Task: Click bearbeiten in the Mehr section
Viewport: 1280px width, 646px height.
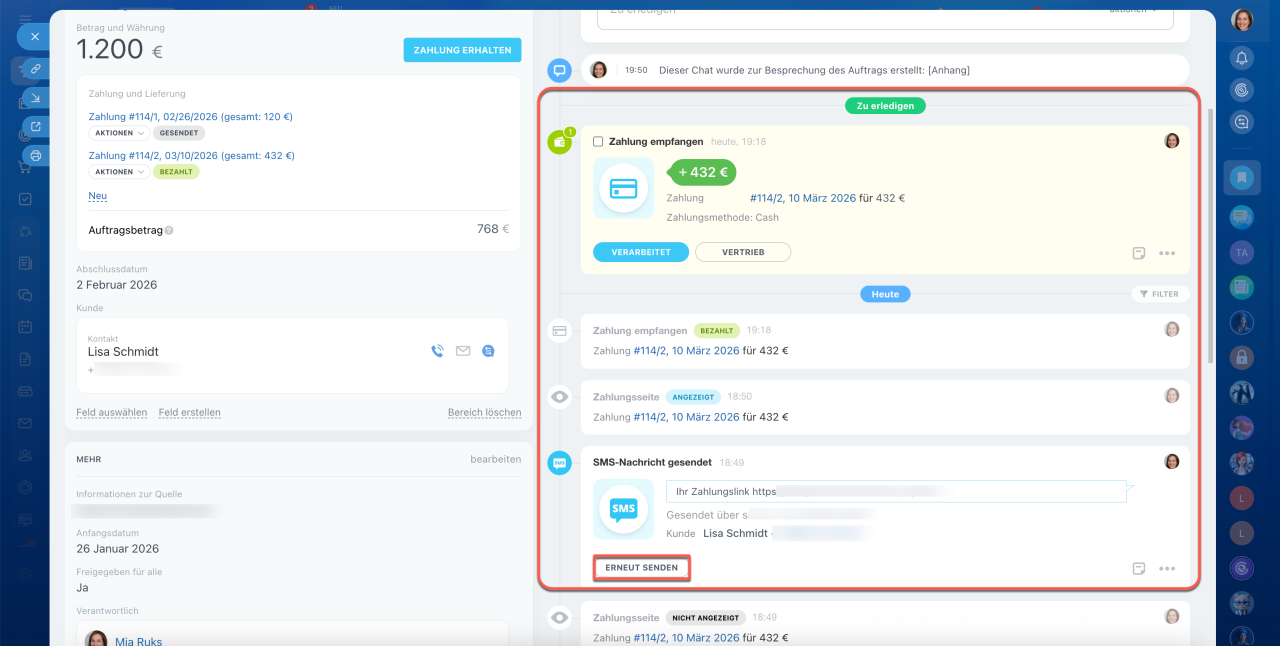Action: tap(495, 459)
